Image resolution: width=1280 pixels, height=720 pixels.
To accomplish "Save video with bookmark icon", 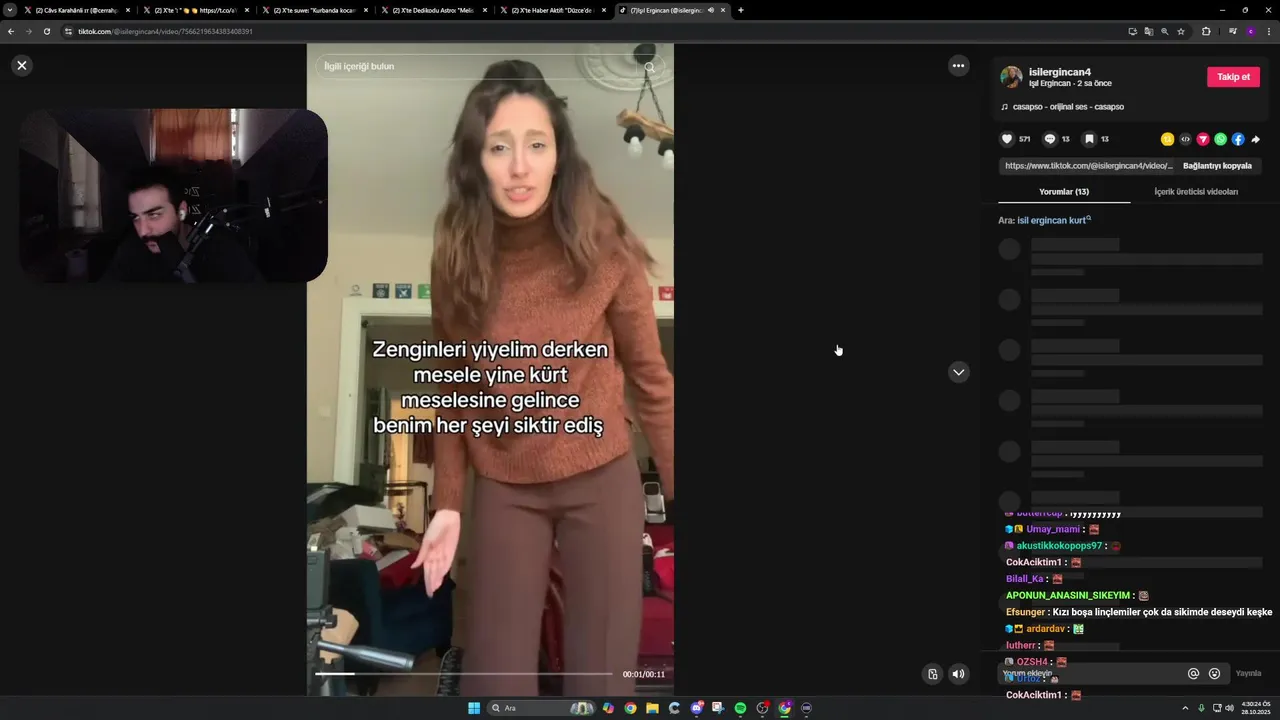I will tap(1089, 139).
